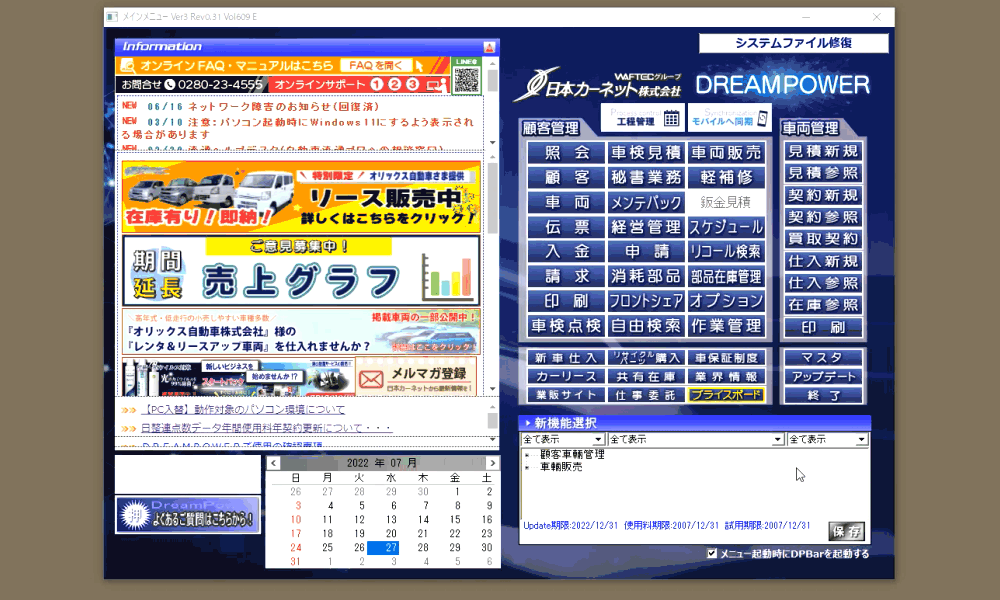The width and height of the screenshot is (1000, 600).
Task: Open the オリックス レンタ&リースアップ車両 banner
Action: coord(301,332)
